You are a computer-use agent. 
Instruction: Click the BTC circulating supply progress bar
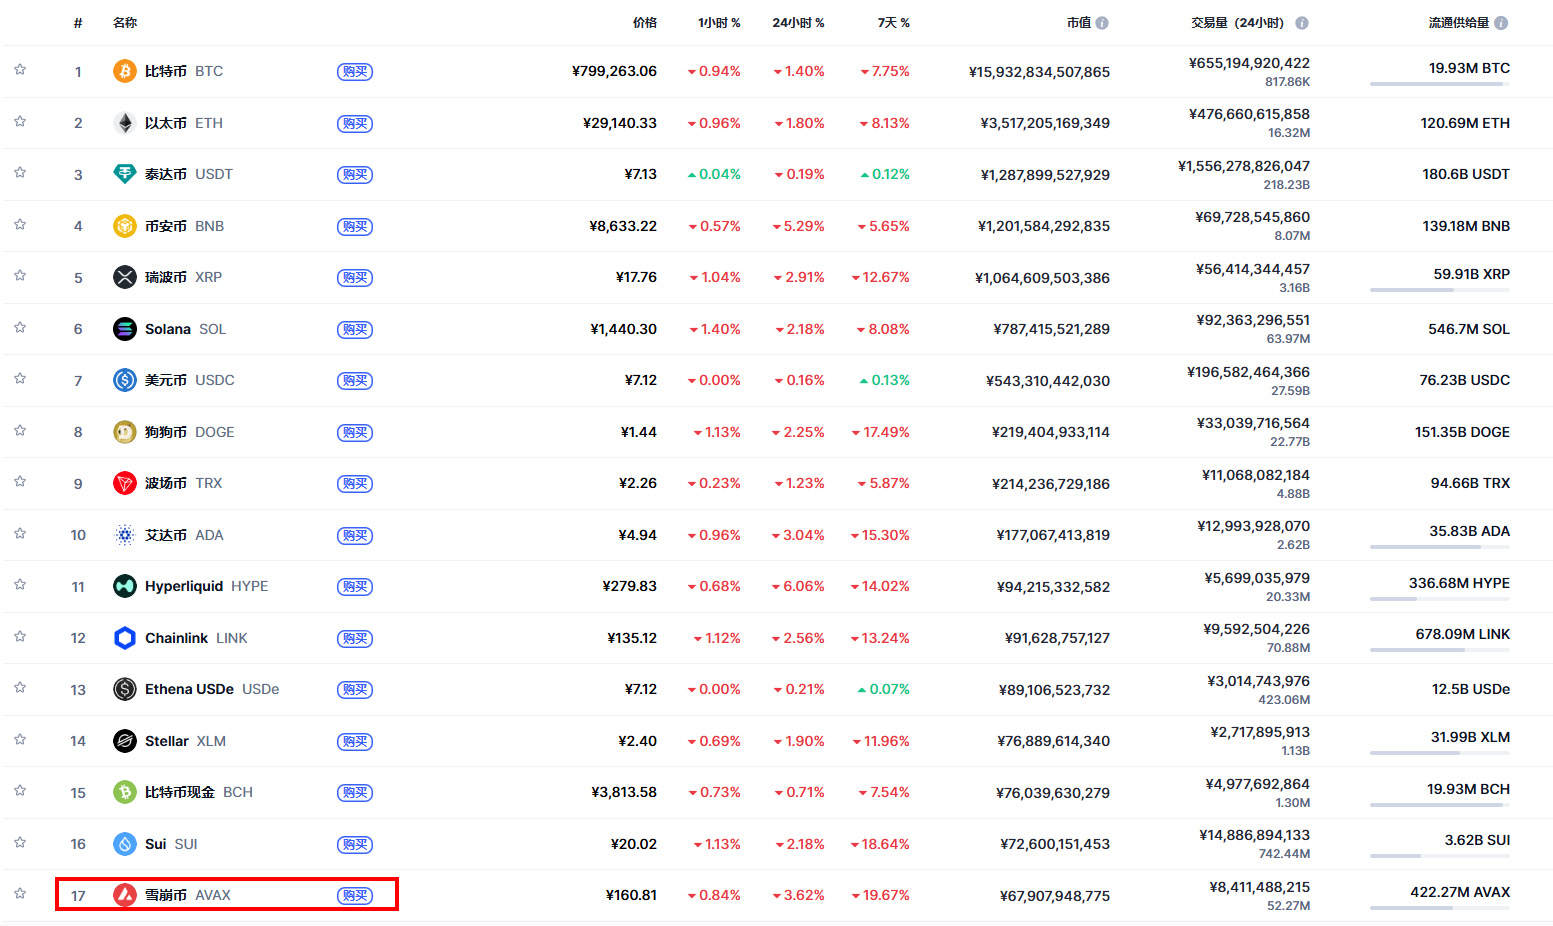[x=1439, y=84]
